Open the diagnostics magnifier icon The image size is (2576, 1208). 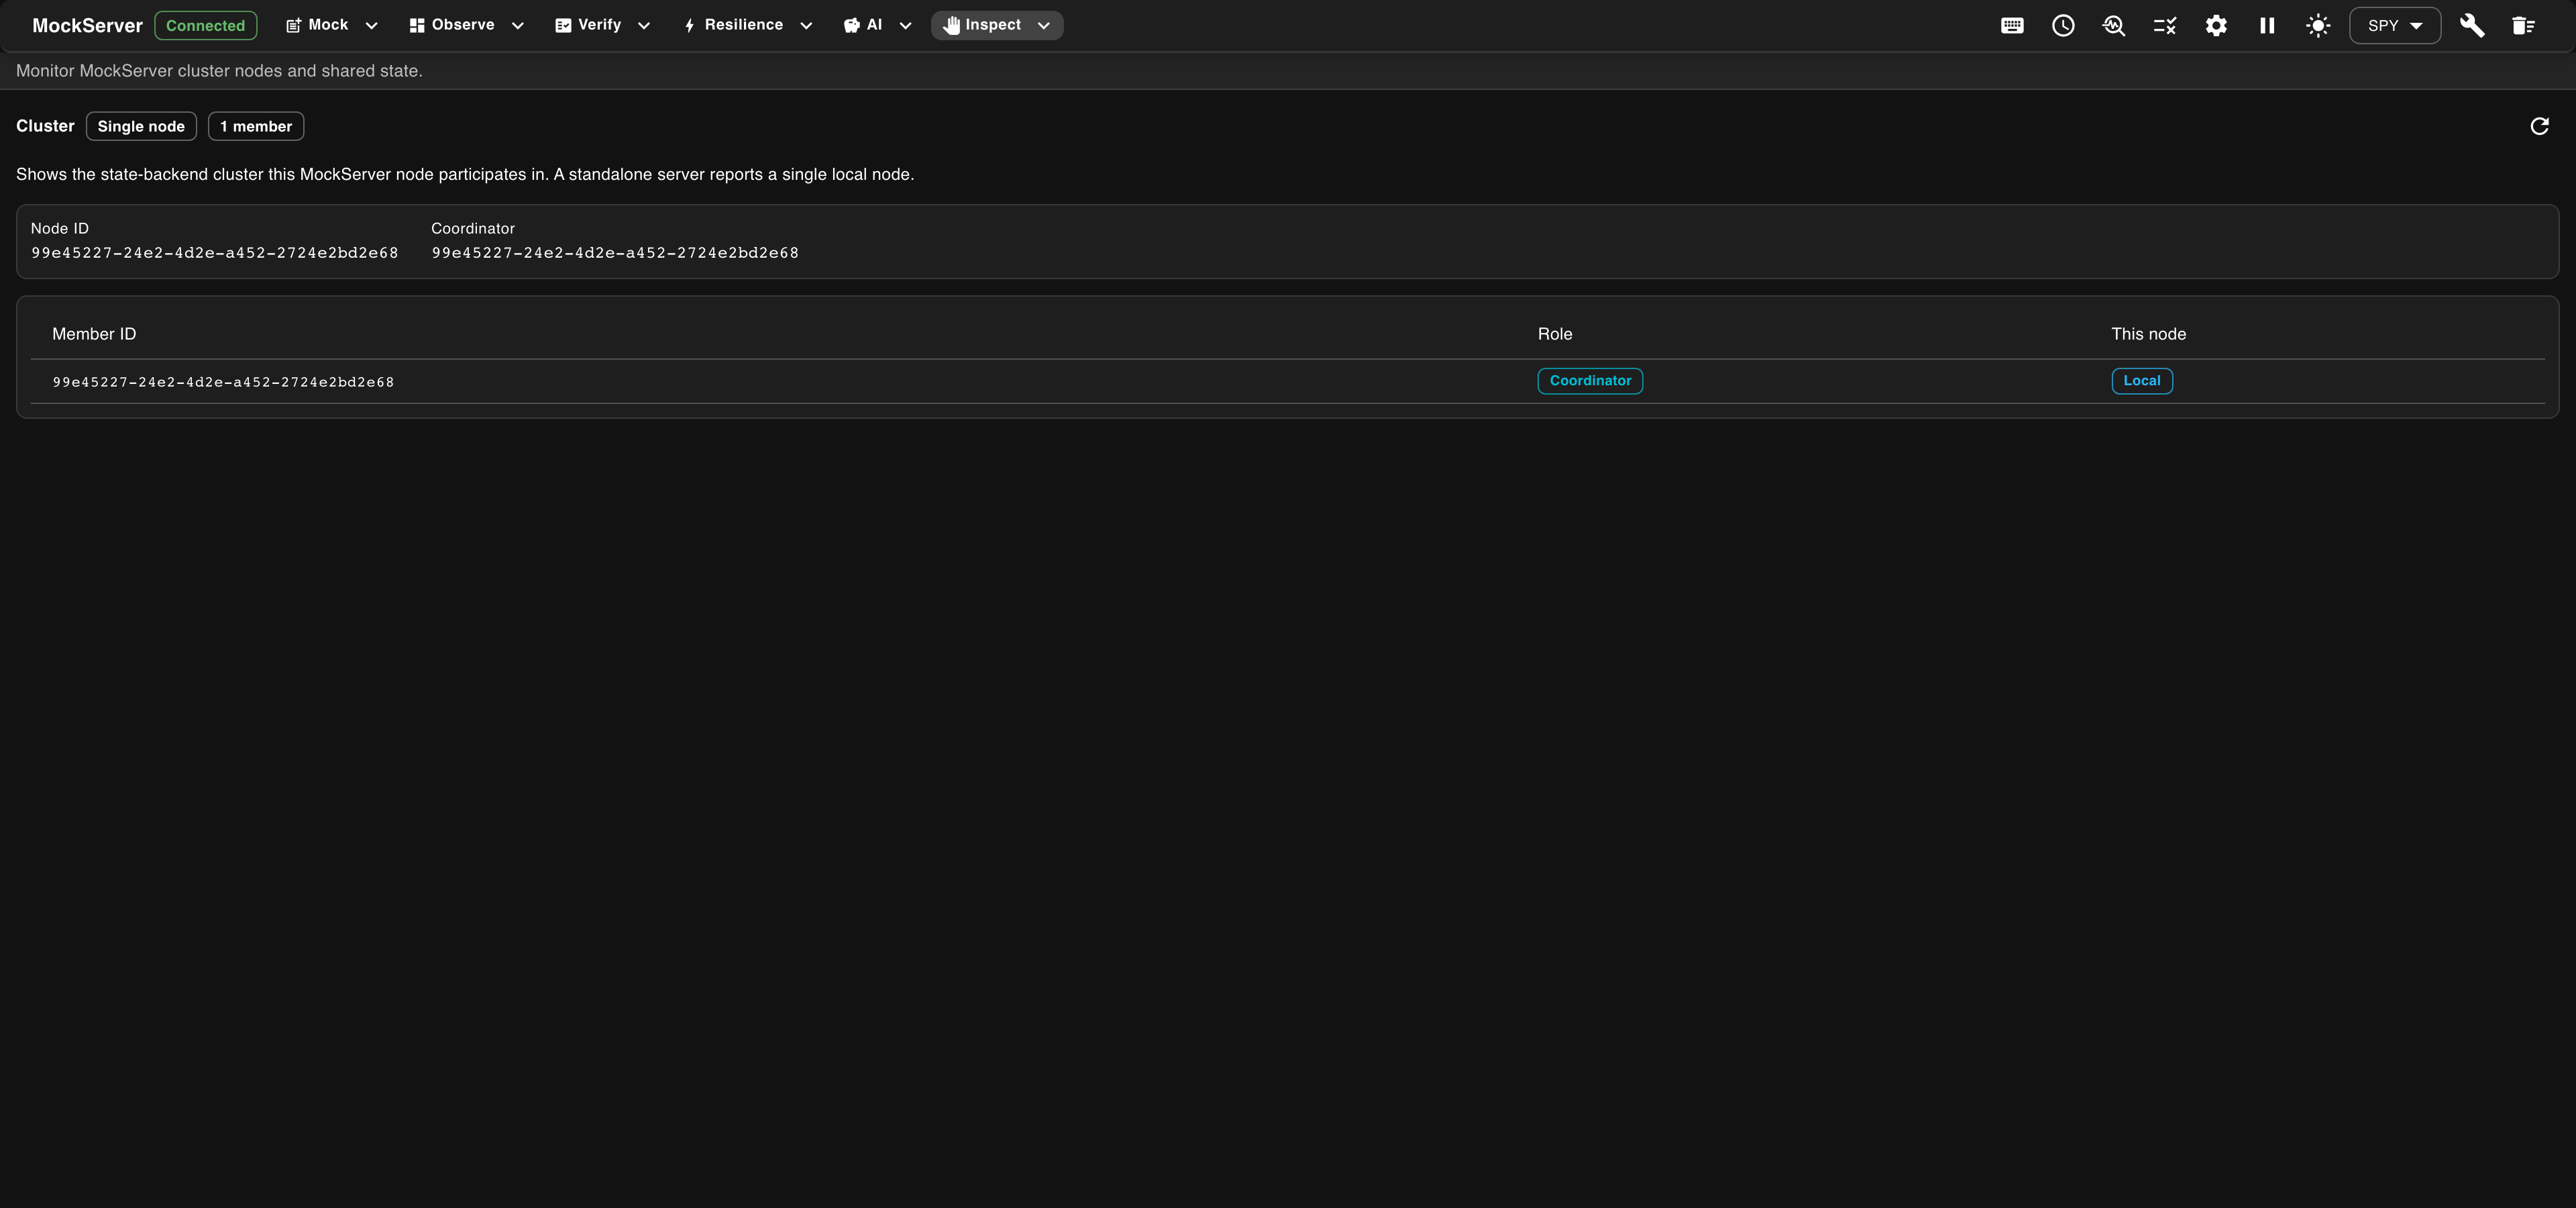point(2114,26)
